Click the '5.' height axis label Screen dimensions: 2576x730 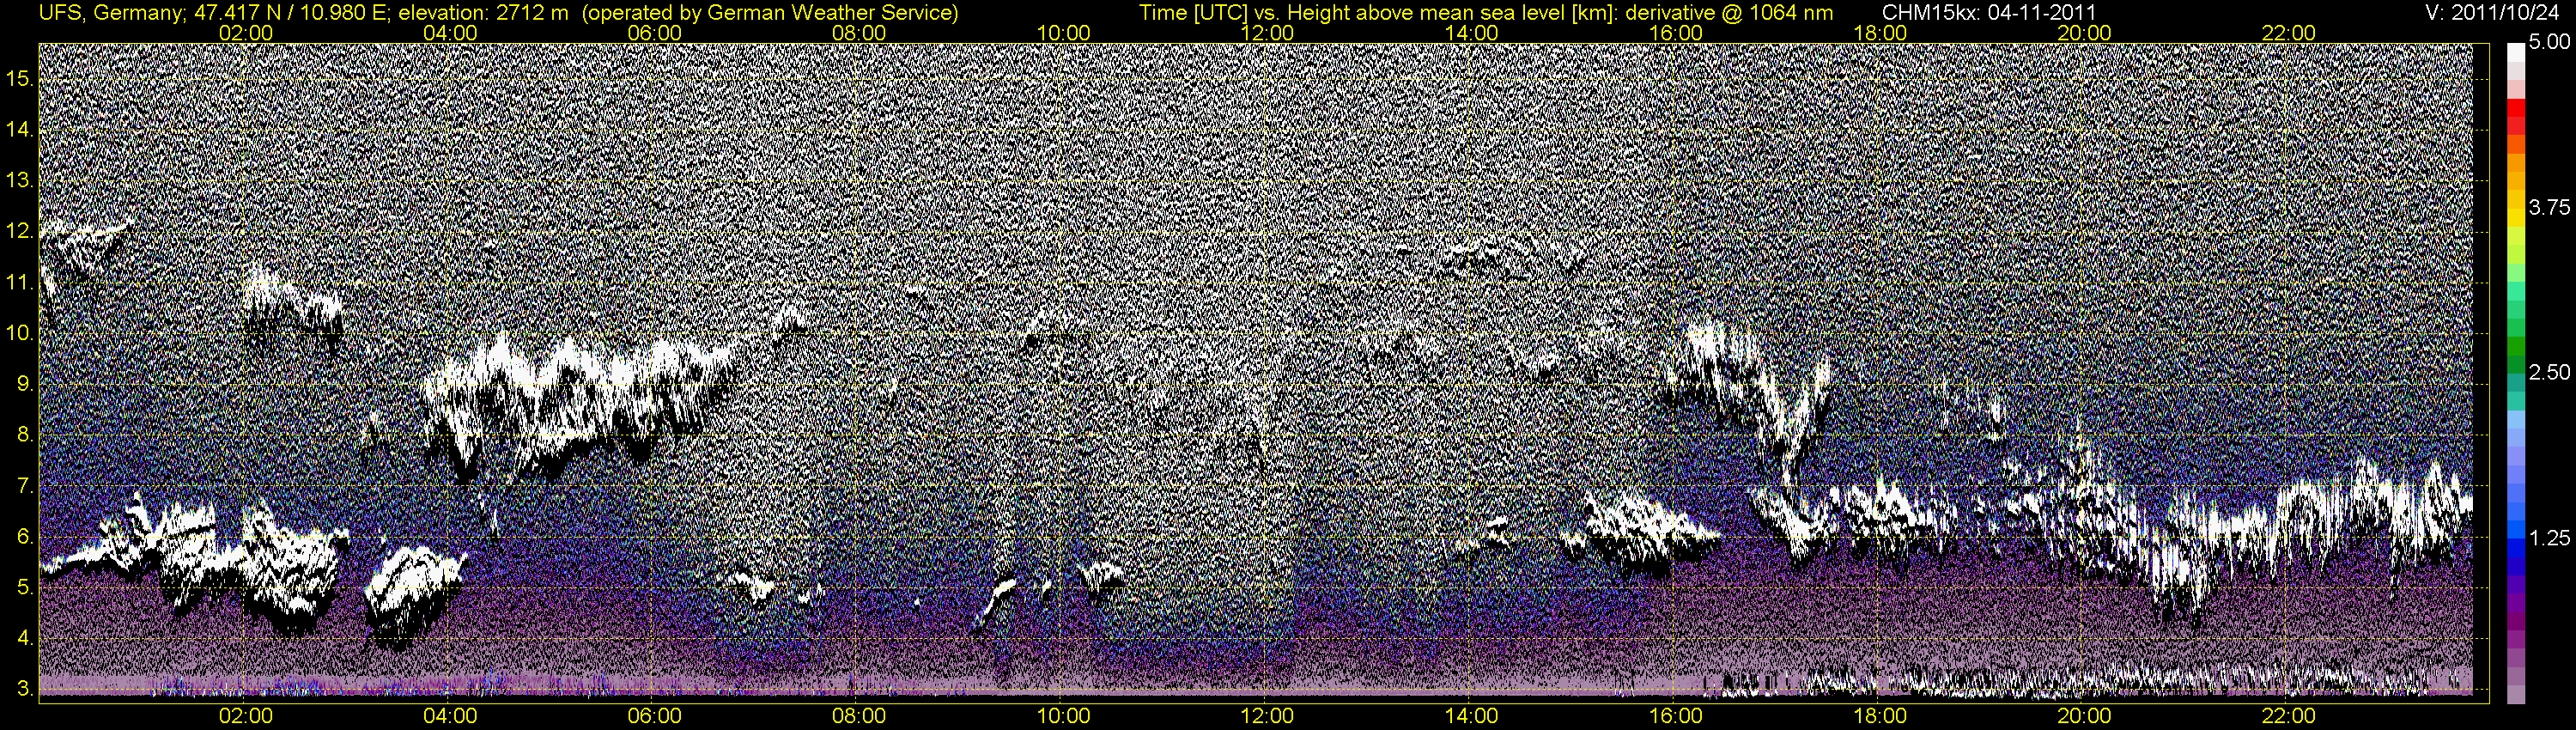[26, 587]
